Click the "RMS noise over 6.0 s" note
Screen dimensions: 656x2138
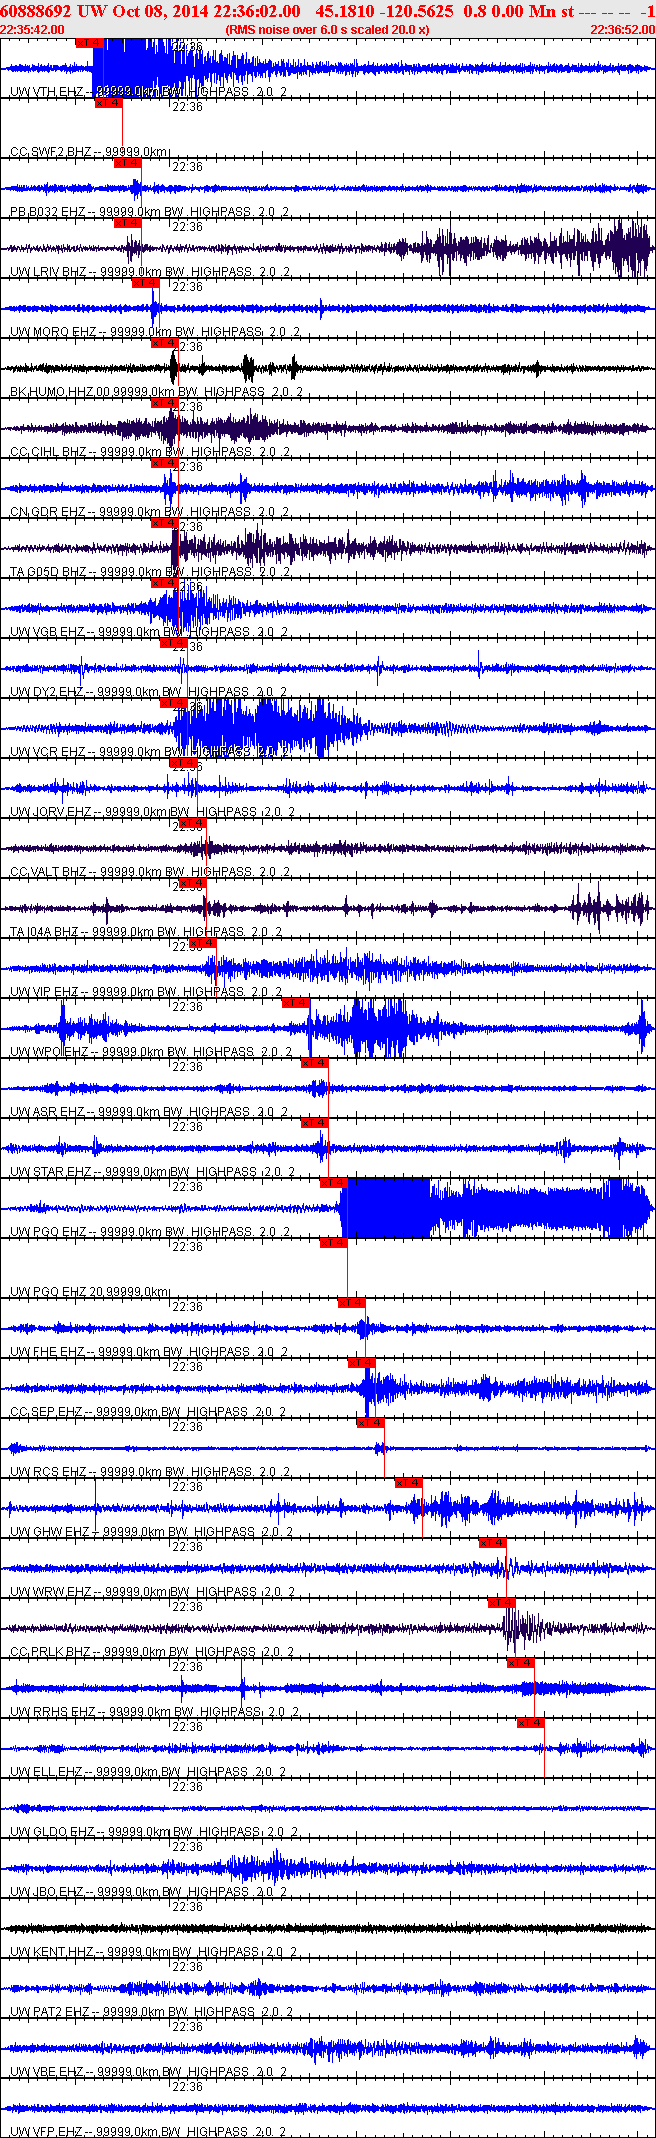point(328,29)
